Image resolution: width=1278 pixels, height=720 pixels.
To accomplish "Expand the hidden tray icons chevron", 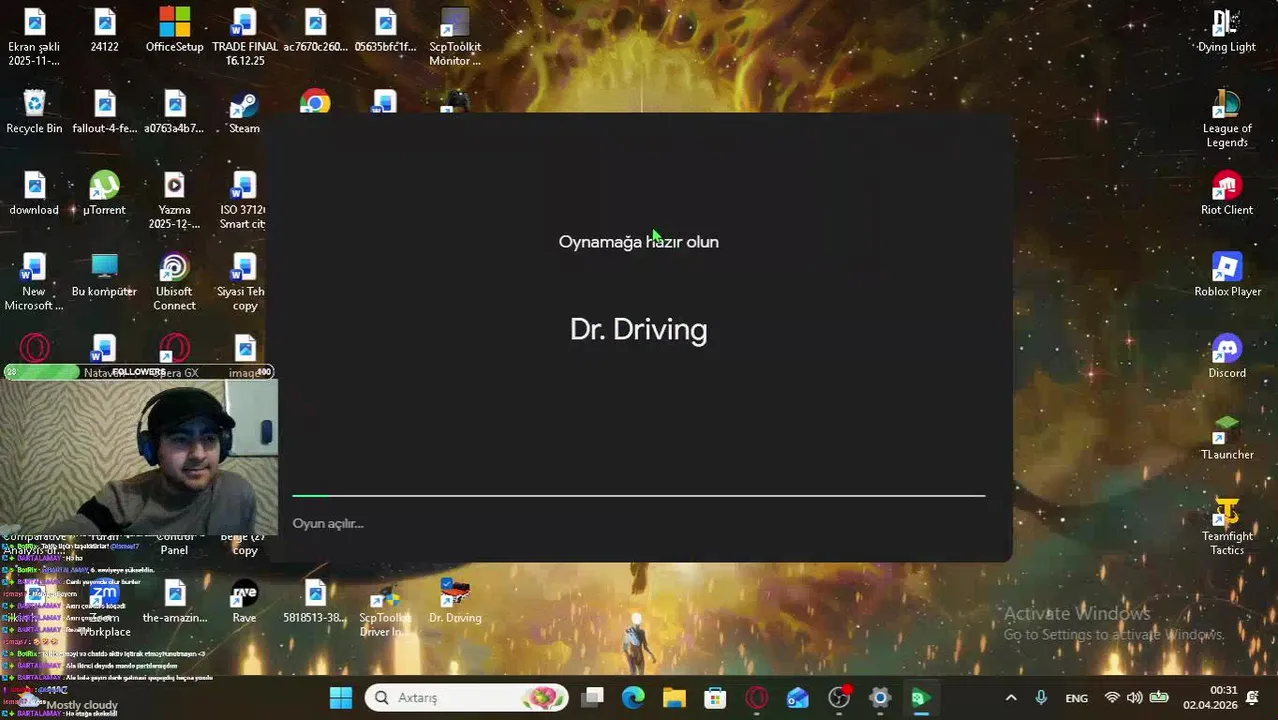I will [x=1011, y=698].
